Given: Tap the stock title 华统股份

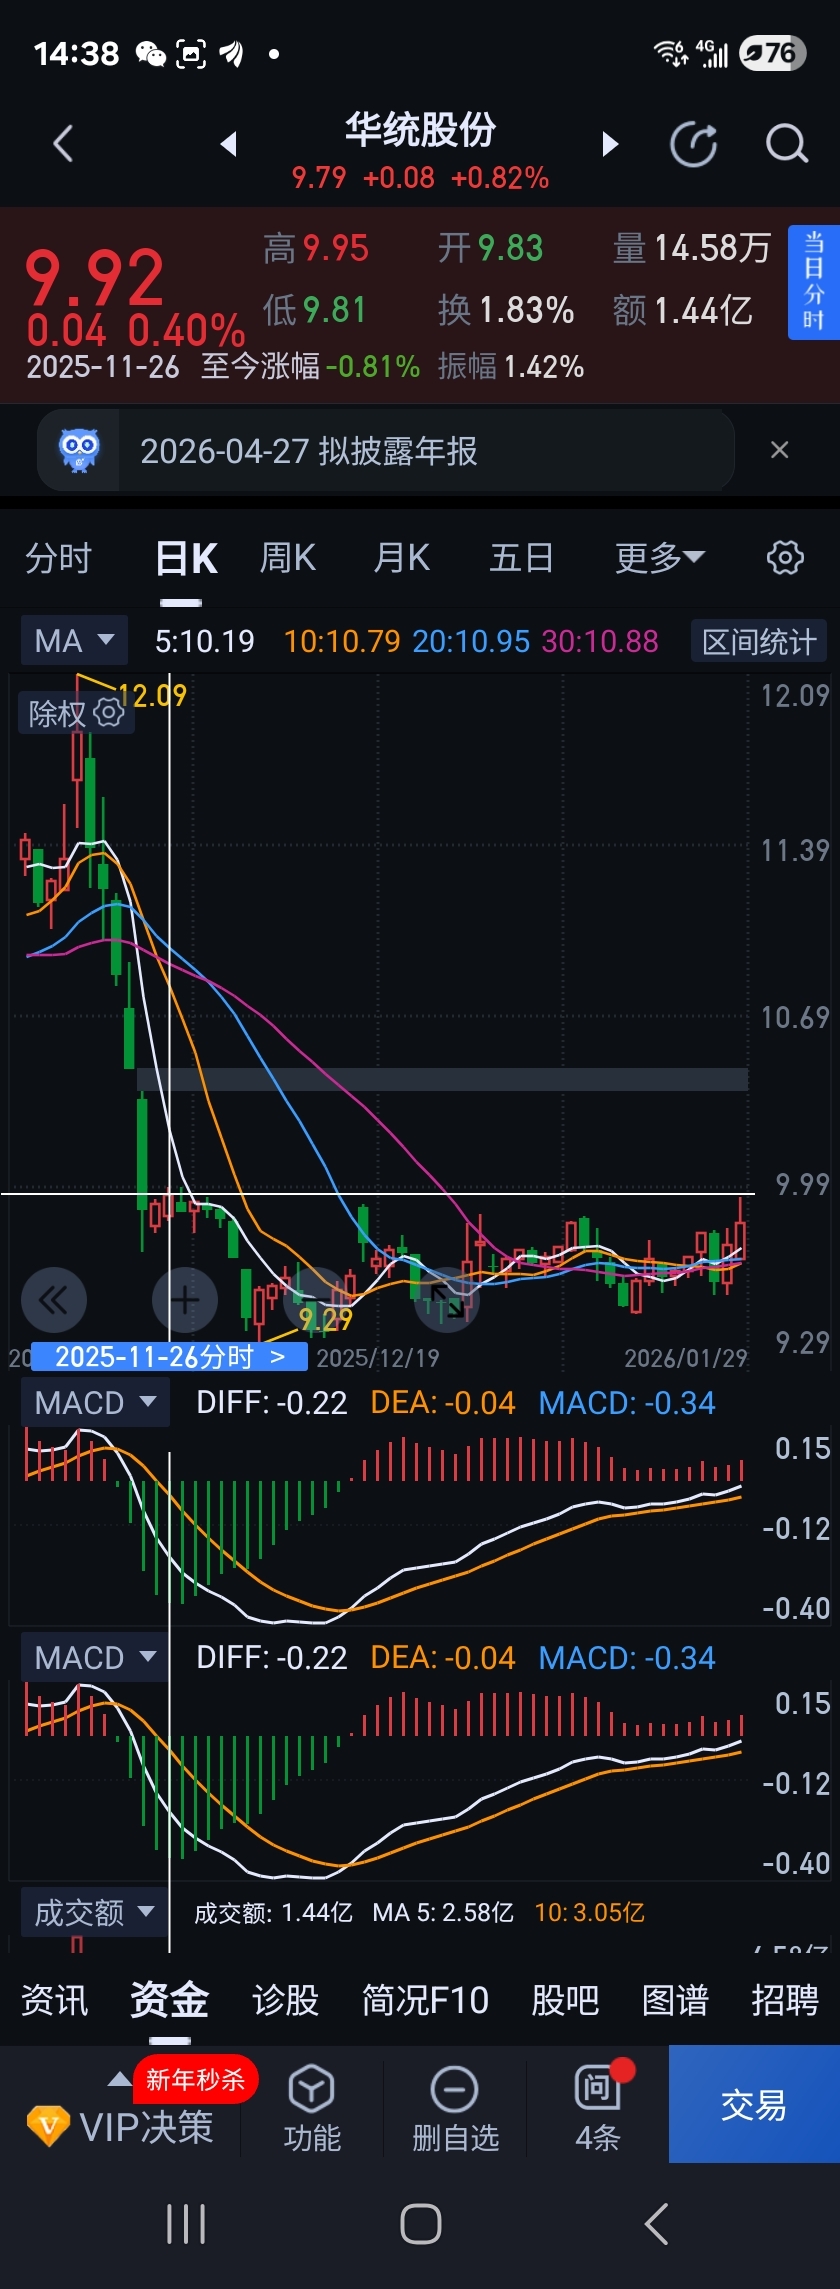Looking at the screenshot, I should [420, 129].
